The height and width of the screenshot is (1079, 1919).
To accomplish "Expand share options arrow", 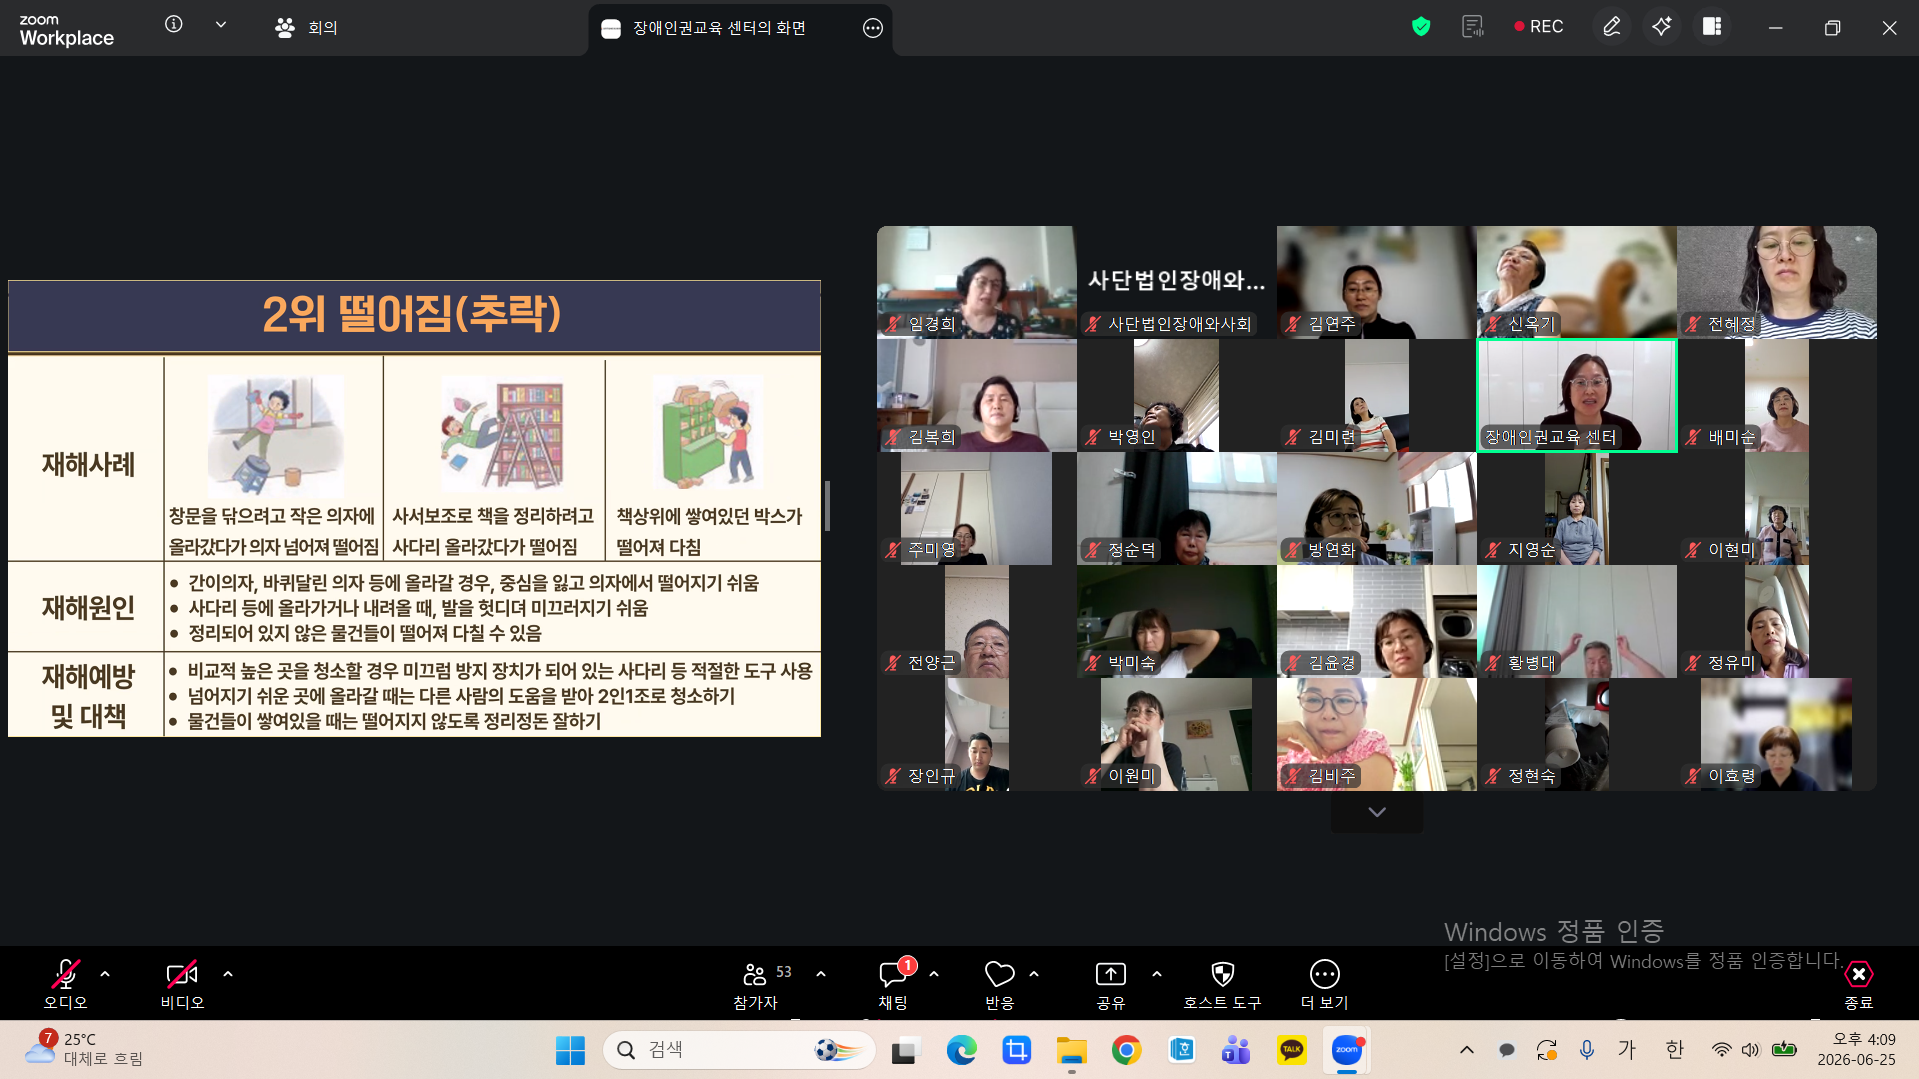I will (x=1157, y=974).
